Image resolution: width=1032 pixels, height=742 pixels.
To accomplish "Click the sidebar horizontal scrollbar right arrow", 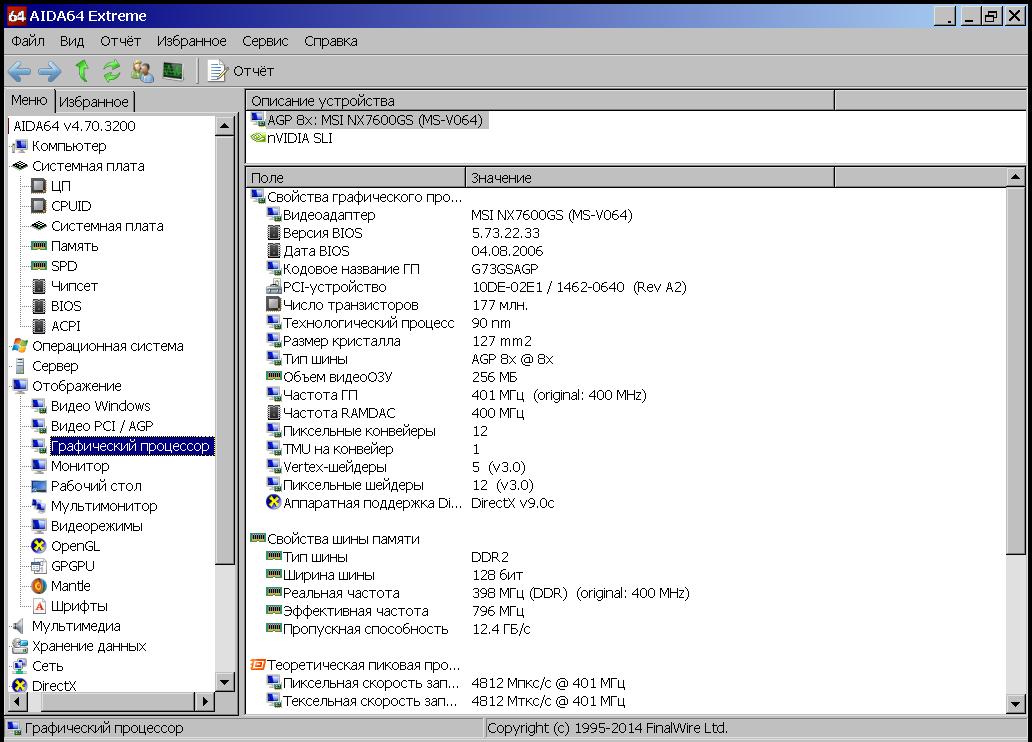I will click(x=207, y=701).
